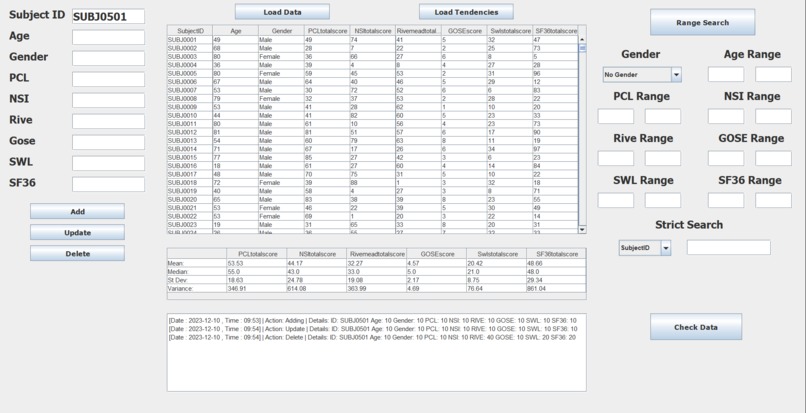806x413 pixels.
Task: Click the Age column header in data table
Action: (235, 31)
